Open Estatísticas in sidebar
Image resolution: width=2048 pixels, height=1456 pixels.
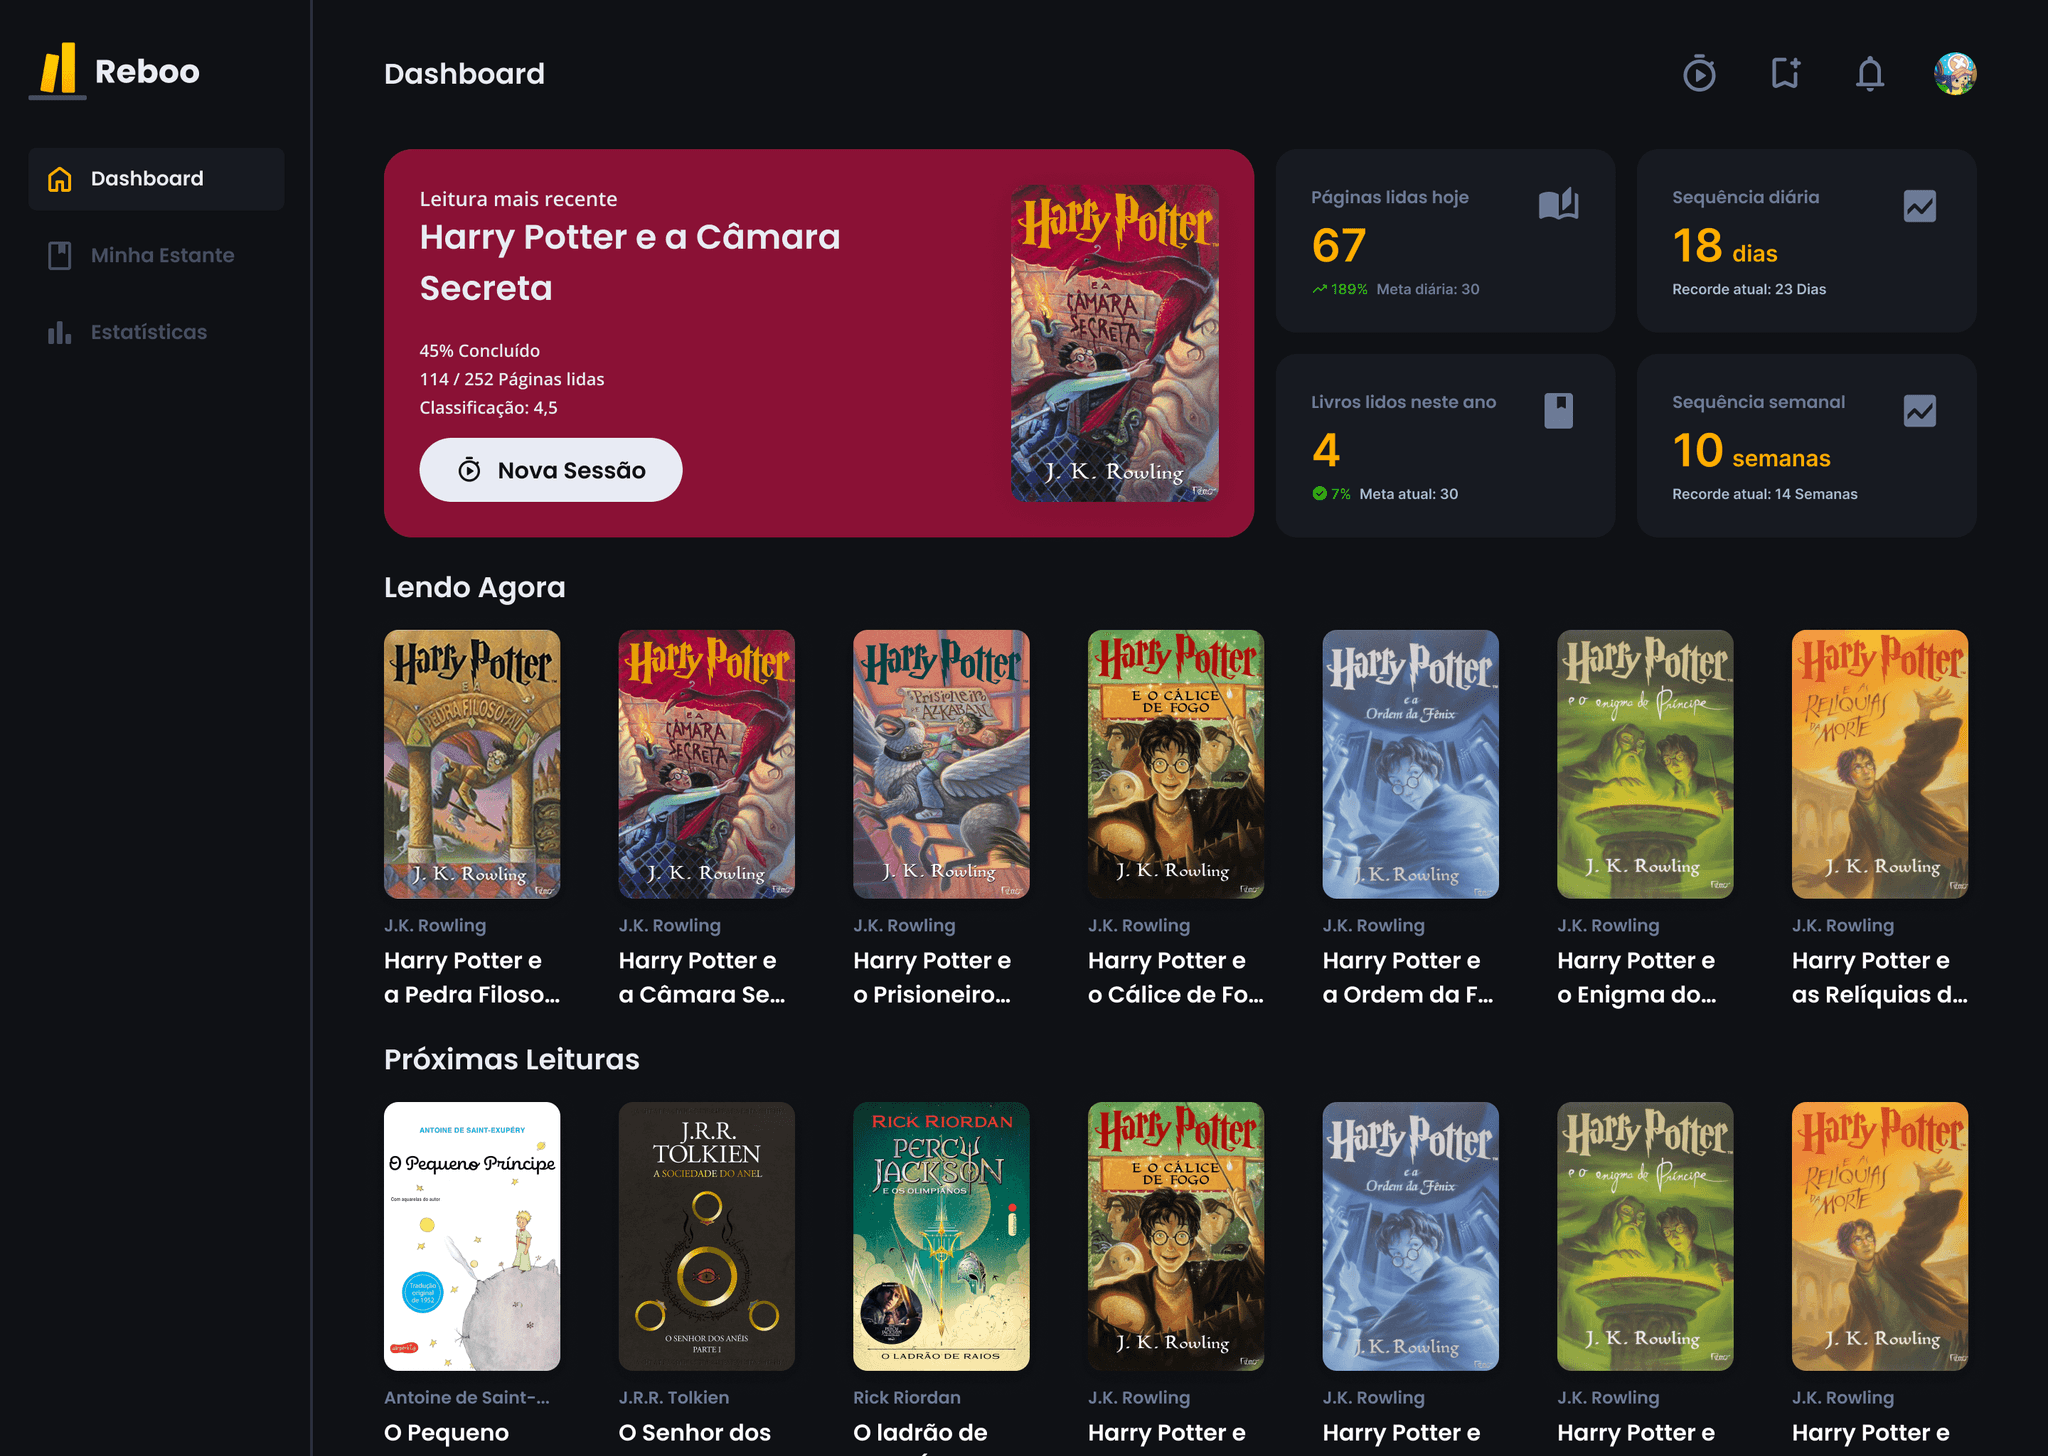tap(157, 332)
